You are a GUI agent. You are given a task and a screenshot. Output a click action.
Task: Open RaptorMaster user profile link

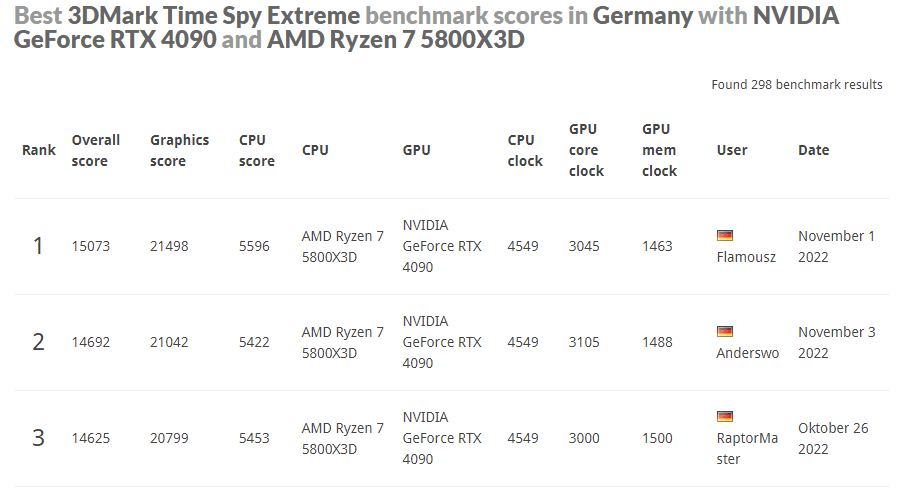pyautogui.click(x=746, y=448)
